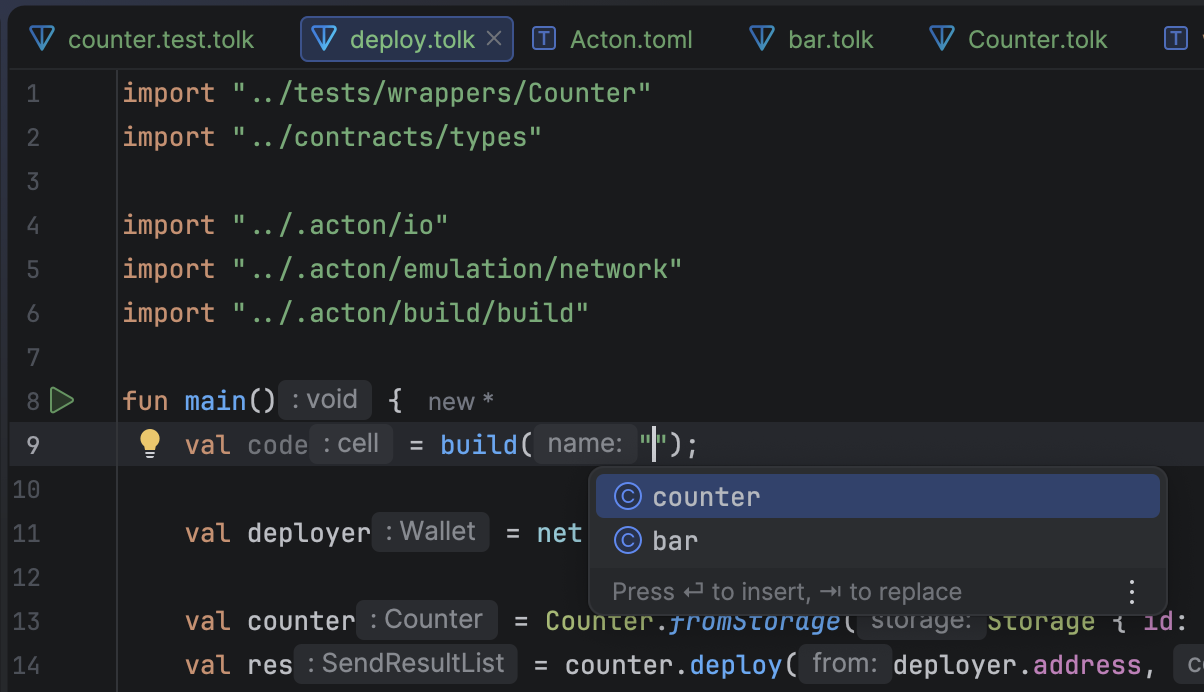Click the class icon next to bar suggestion
Viewport: 1204px width, 692px height.
[627, 541]
